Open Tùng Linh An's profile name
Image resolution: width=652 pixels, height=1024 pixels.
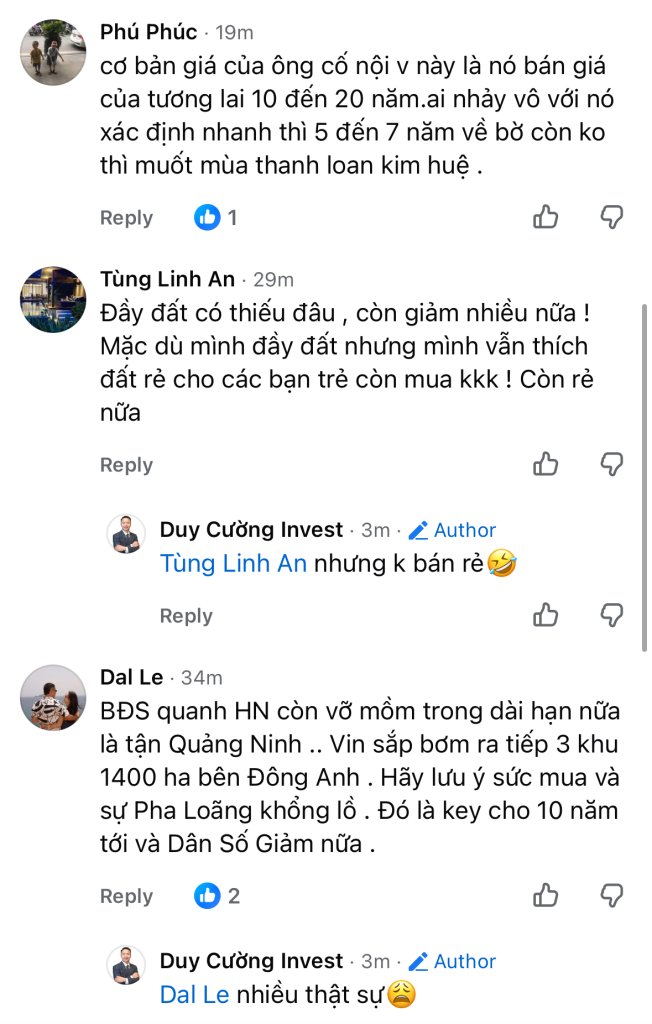[167, 279]
